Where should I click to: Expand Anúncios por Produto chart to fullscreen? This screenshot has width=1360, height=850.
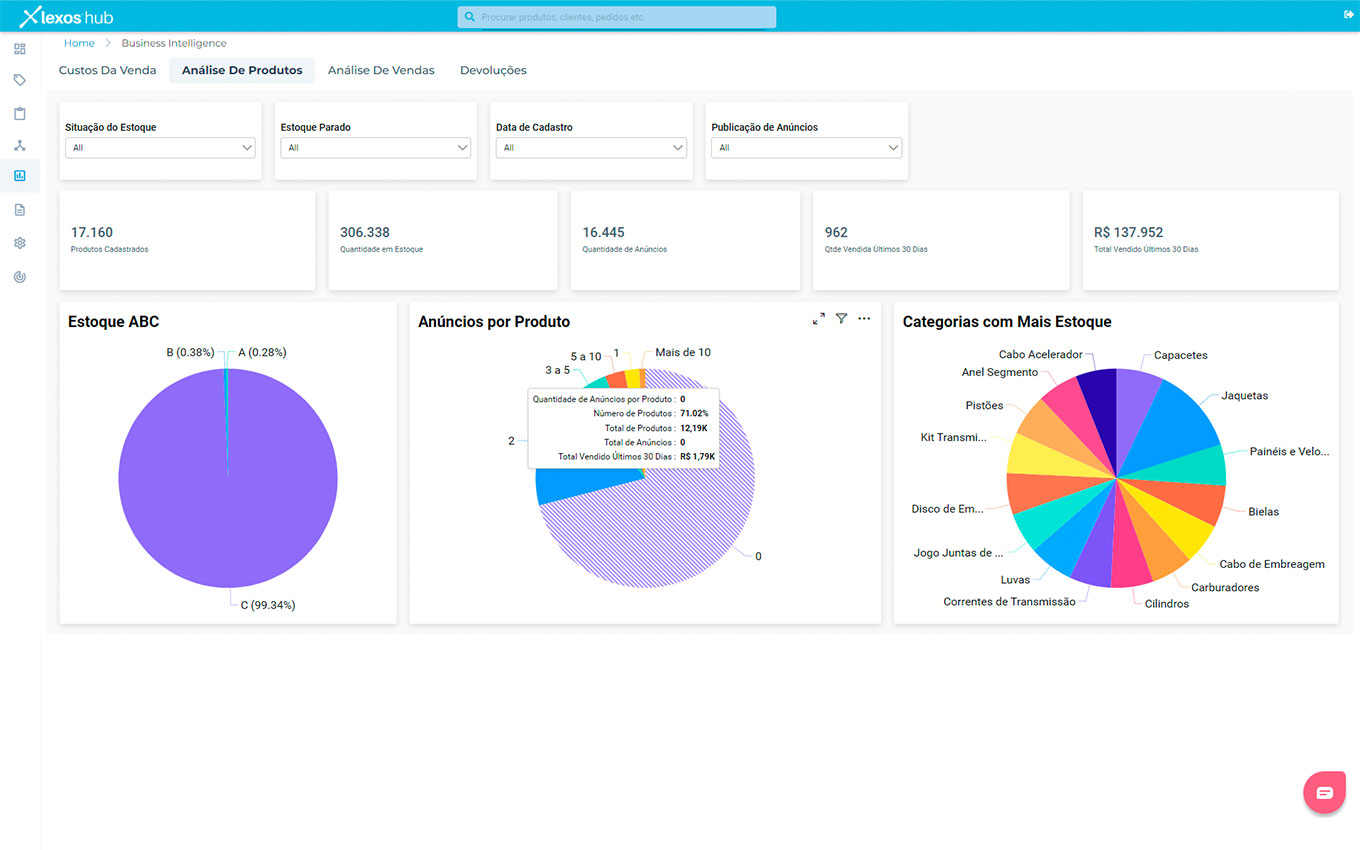click(x=818, y=319)
